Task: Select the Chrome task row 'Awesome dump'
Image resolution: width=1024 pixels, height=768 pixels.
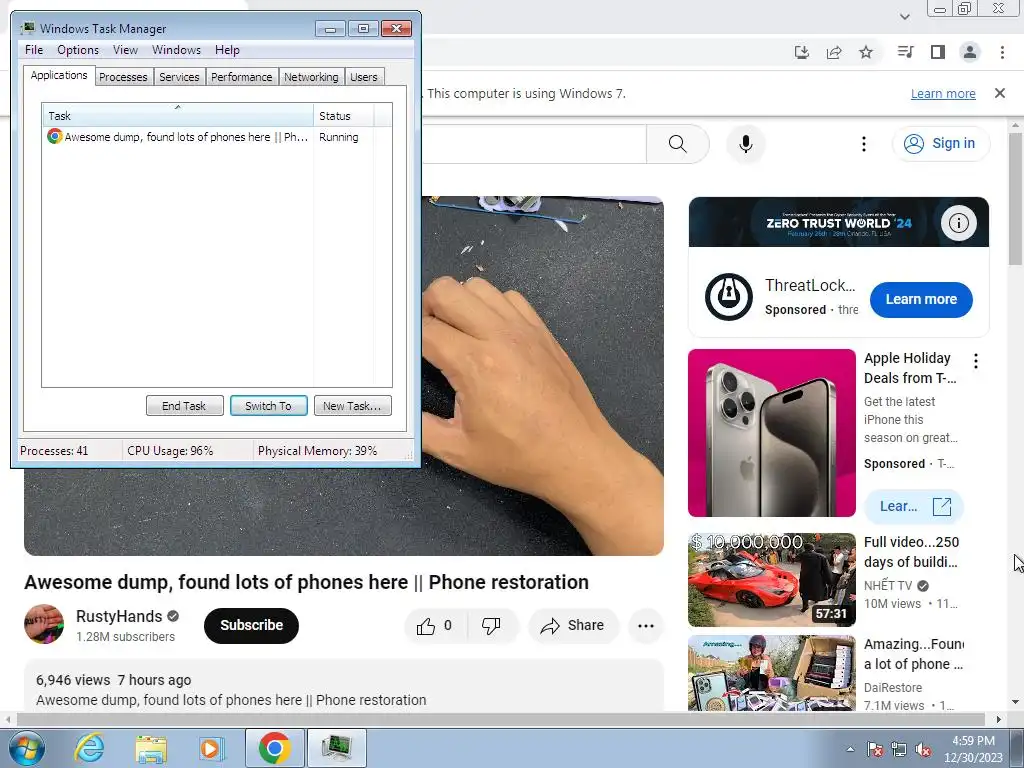Action: pyautogui.click(x=178, y=137)
